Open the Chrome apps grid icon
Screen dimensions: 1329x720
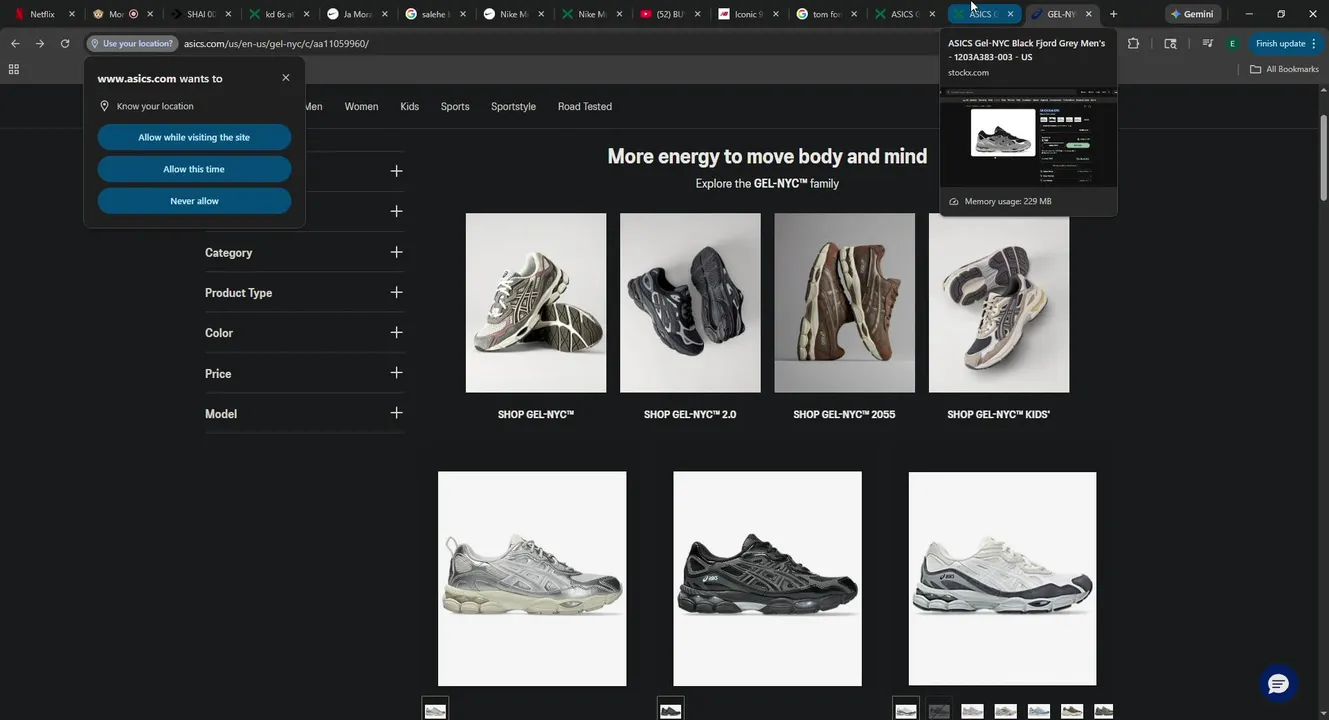[x=13, y=69]
